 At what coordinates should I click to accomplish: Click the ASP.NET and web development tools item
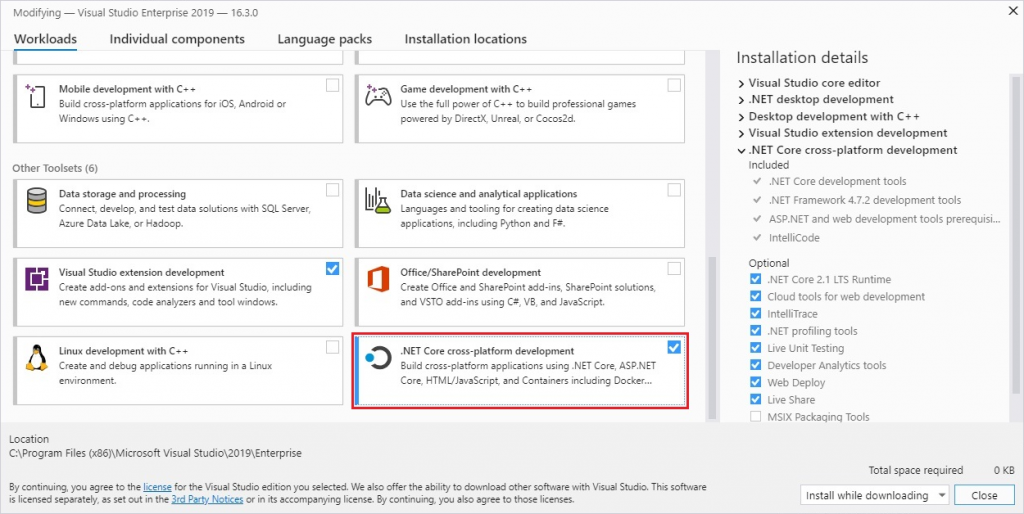point(884,219)
